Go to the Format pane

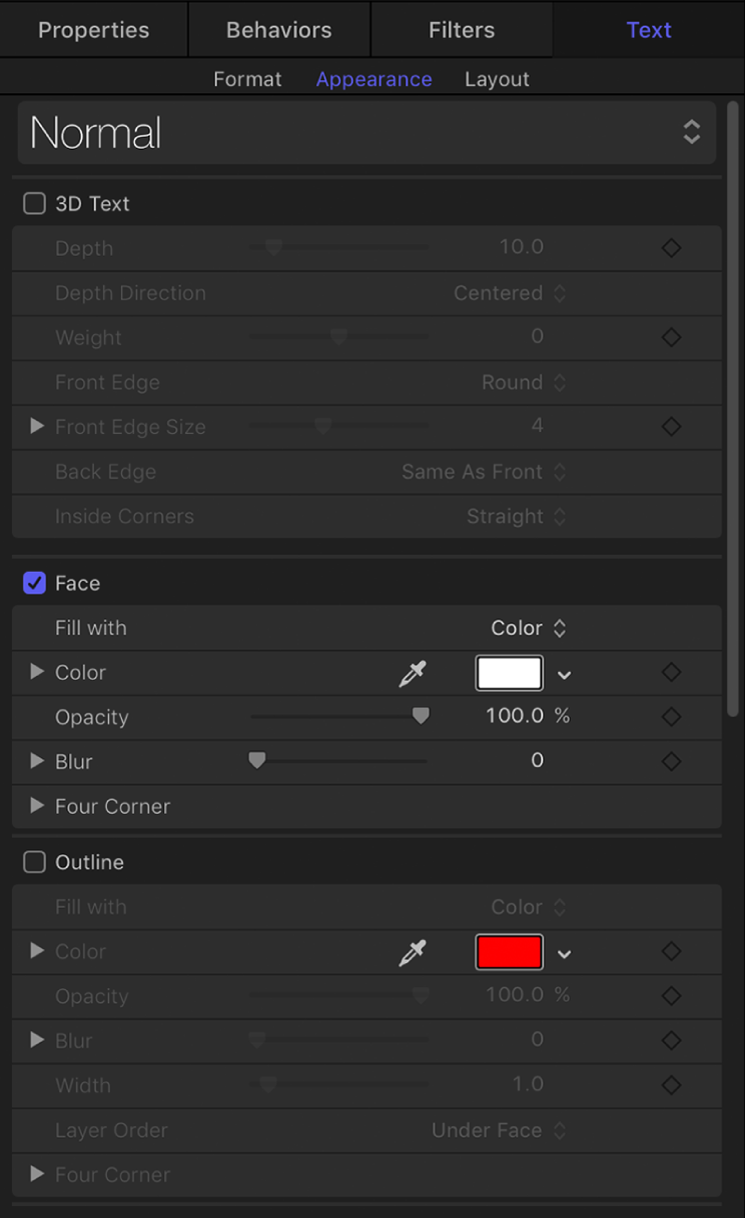point(247,79)
